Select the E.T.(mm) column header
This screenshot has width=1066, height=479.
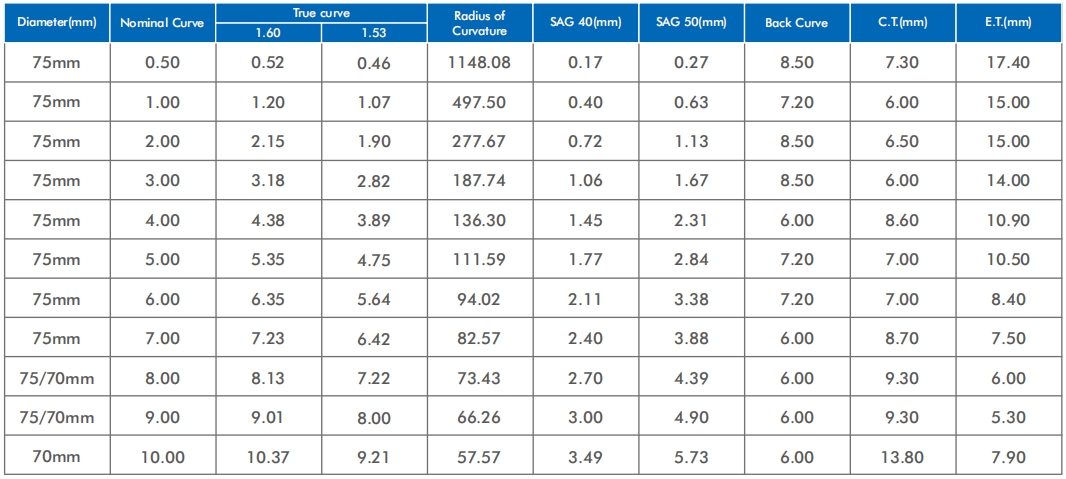[x=1007, y=22]
